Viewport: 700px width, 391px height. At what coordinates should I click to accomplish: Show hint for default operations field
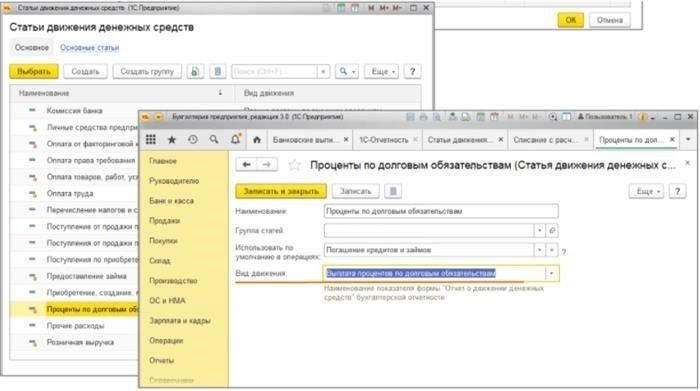coord(564,252)
